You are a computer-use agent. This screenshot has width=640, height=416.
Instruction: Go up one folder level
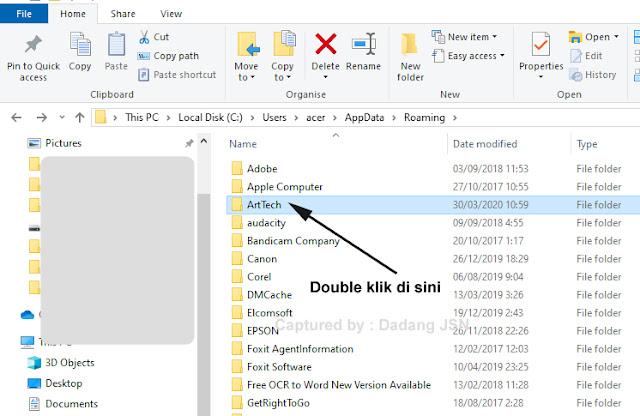tap(80, 118)
